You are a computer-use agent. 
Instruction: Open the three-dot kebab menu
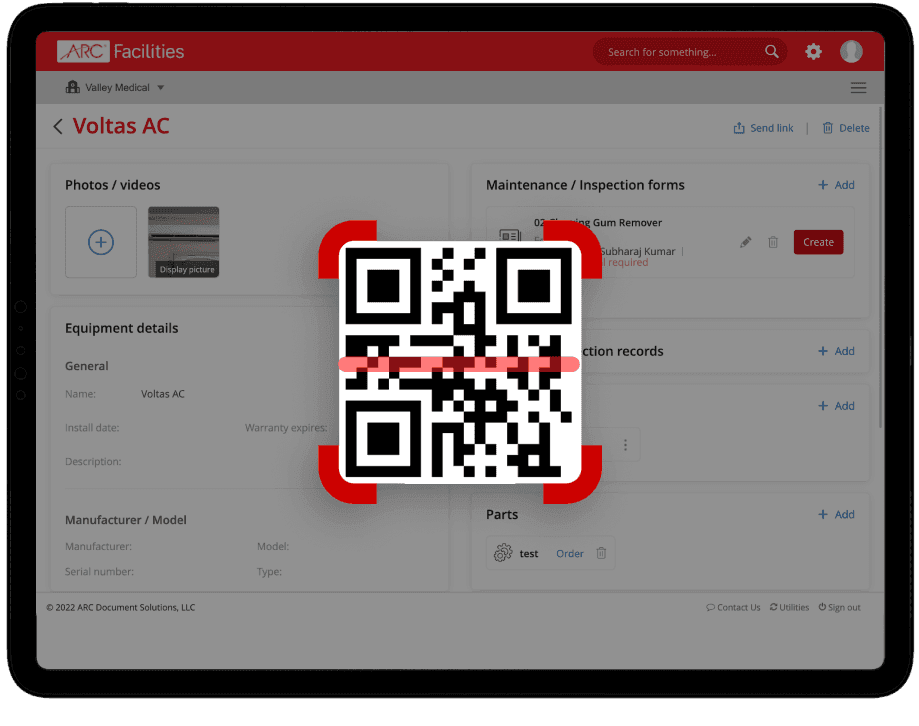click(x=625, y=444)
